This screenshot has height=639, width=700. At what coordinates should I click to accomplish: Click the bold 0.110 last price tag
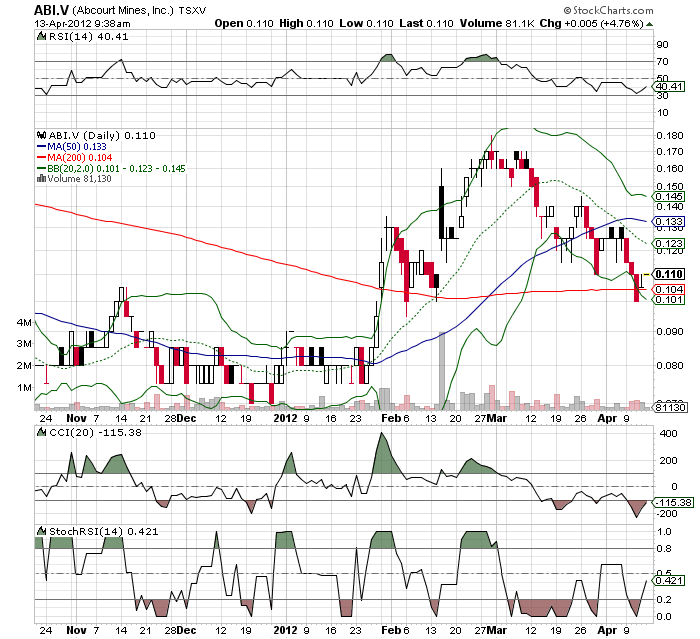668,274
